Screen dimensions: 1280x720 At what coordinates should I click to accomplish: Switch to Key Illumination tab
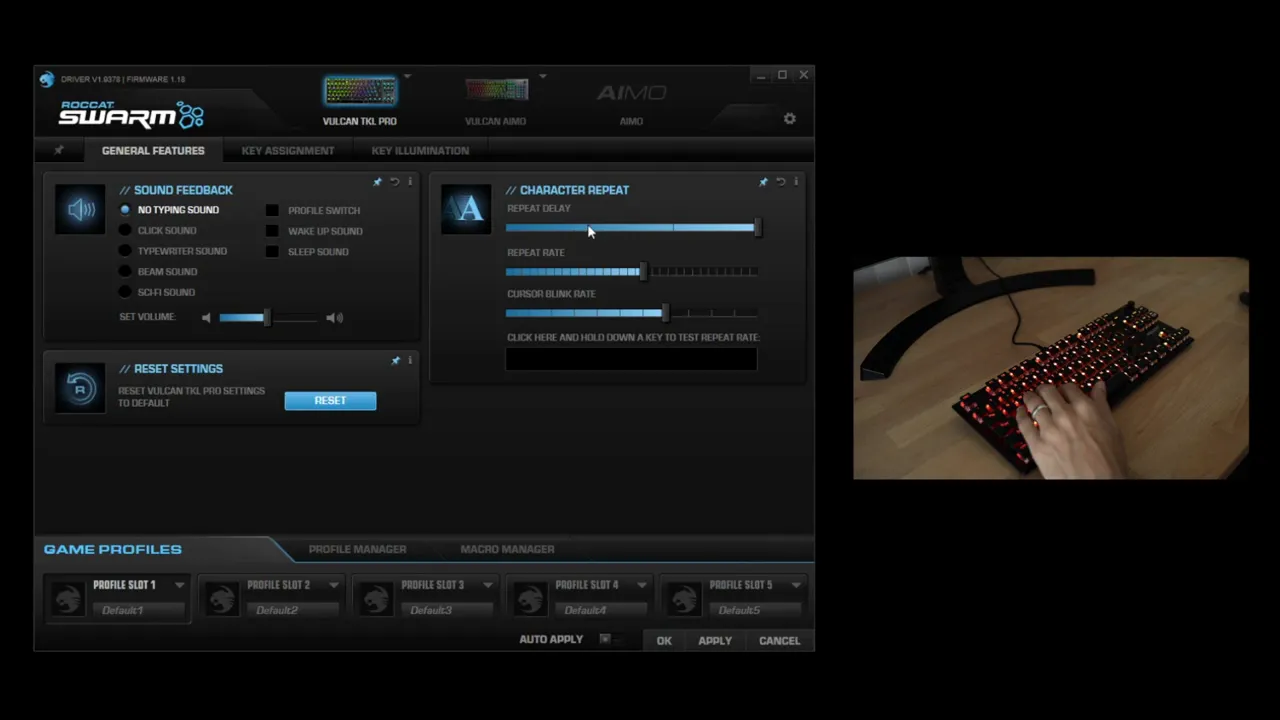[x=420, y=150]
